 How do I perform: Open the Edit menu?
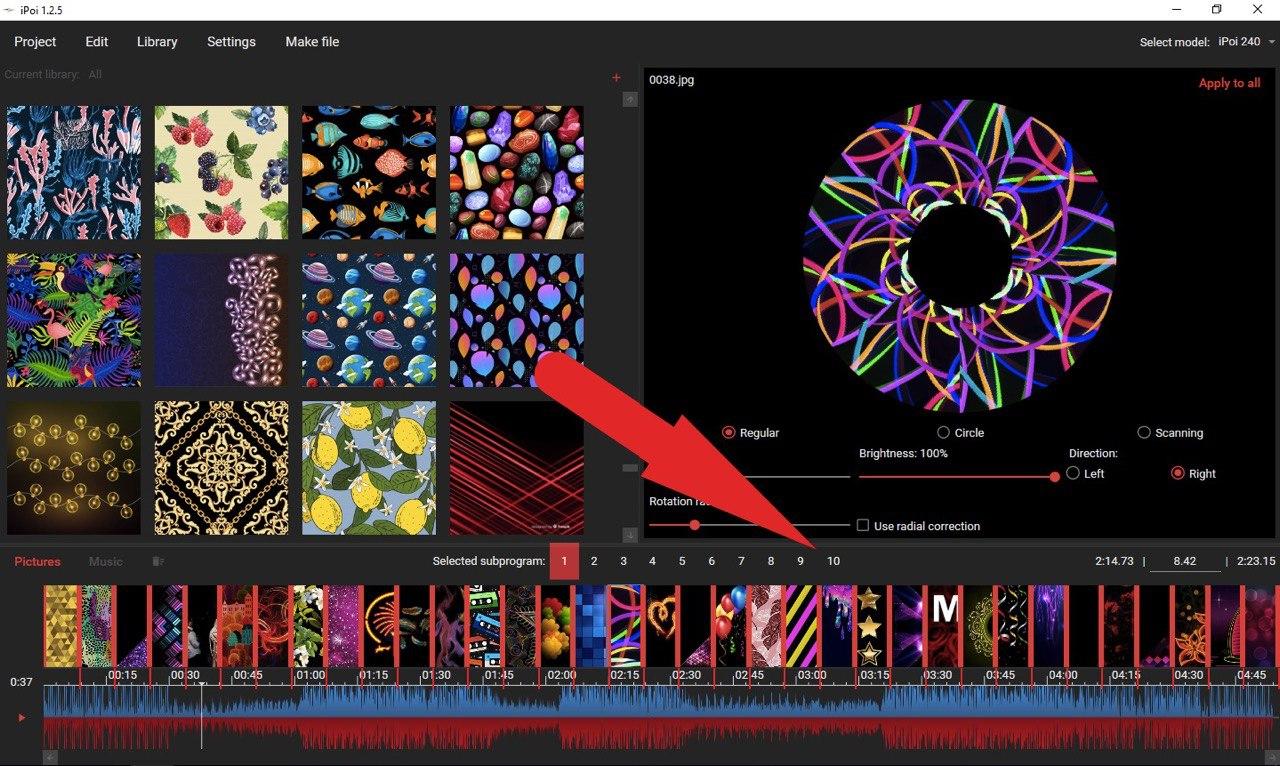(97, 42)
